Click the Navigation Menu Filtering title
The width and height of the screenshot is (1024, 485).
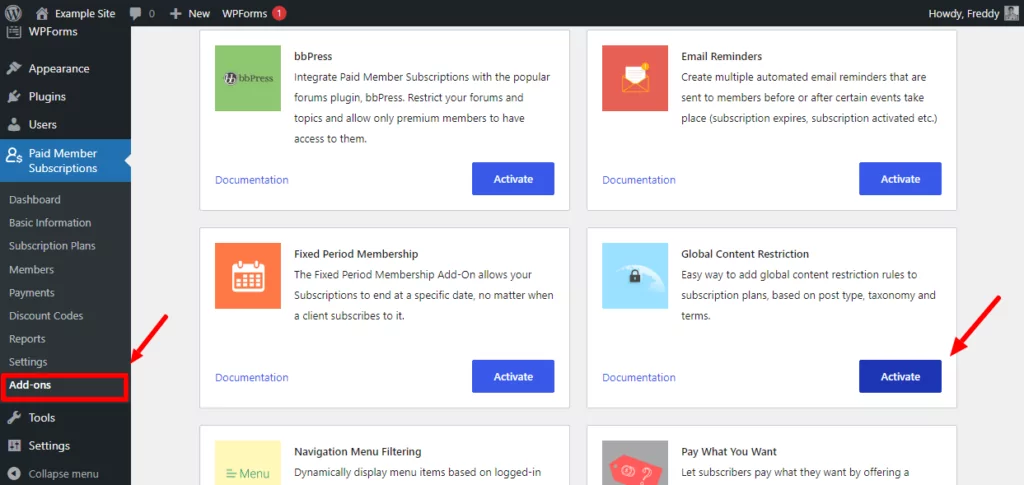pyautogui.click(x=358, y=452)
